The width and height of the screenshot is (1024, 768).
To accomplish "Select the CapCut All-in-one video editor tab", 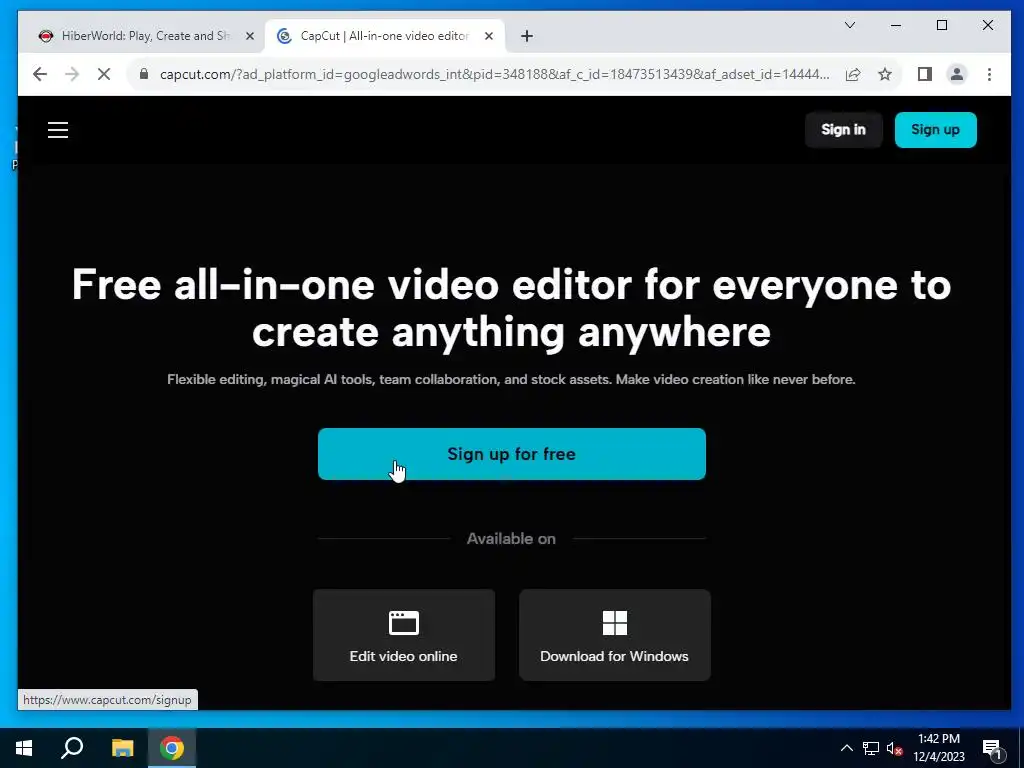I will (384, 36).
